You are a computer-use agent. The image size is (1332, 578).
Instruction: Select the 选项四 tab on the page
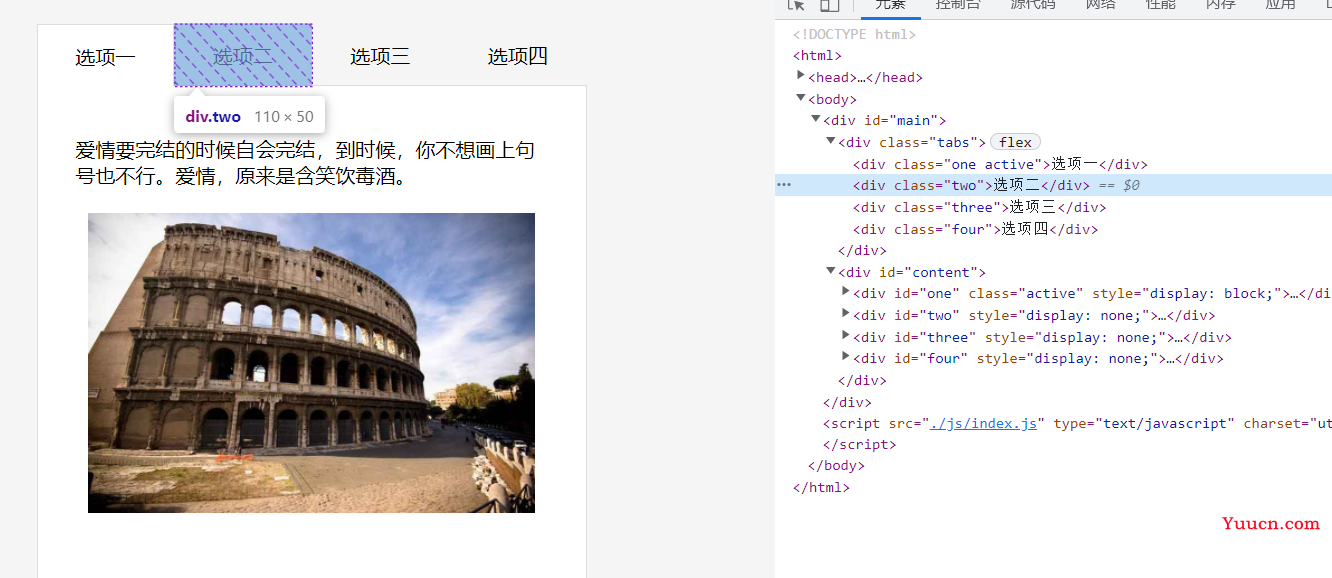pos(518,56)
